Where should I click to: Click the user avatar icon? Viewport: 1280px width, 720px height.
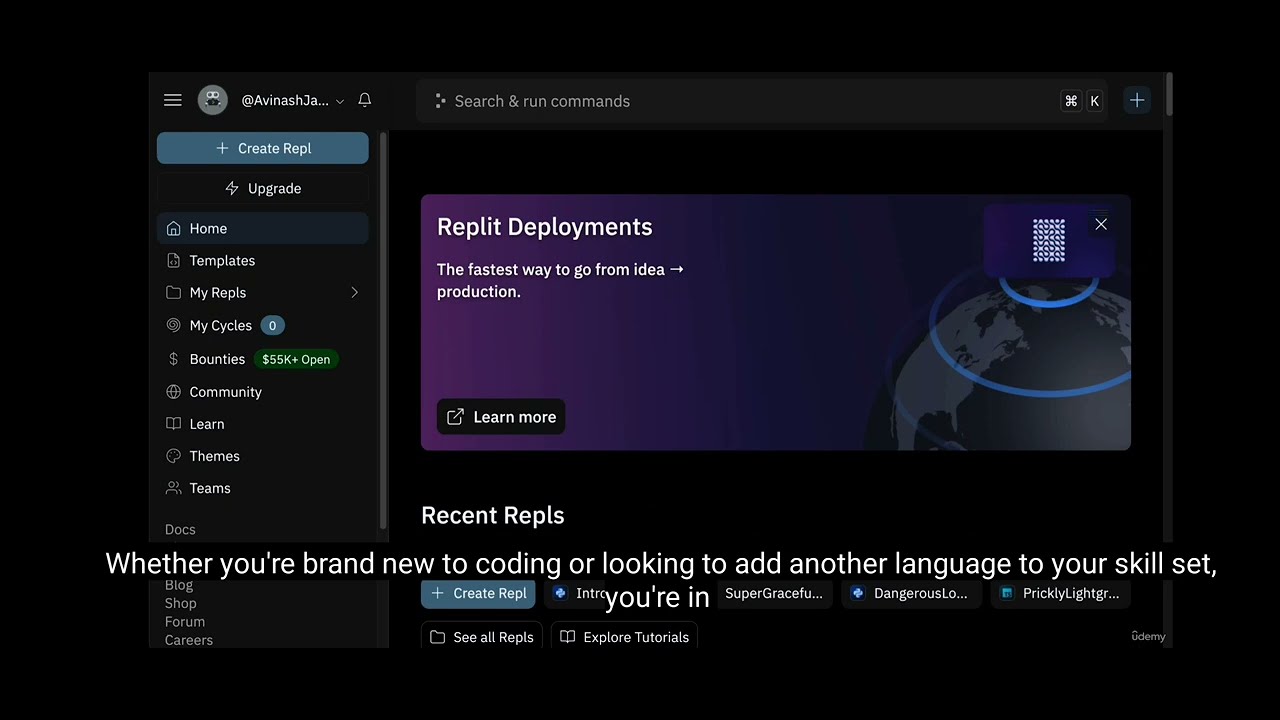click(x=212, y=100)
